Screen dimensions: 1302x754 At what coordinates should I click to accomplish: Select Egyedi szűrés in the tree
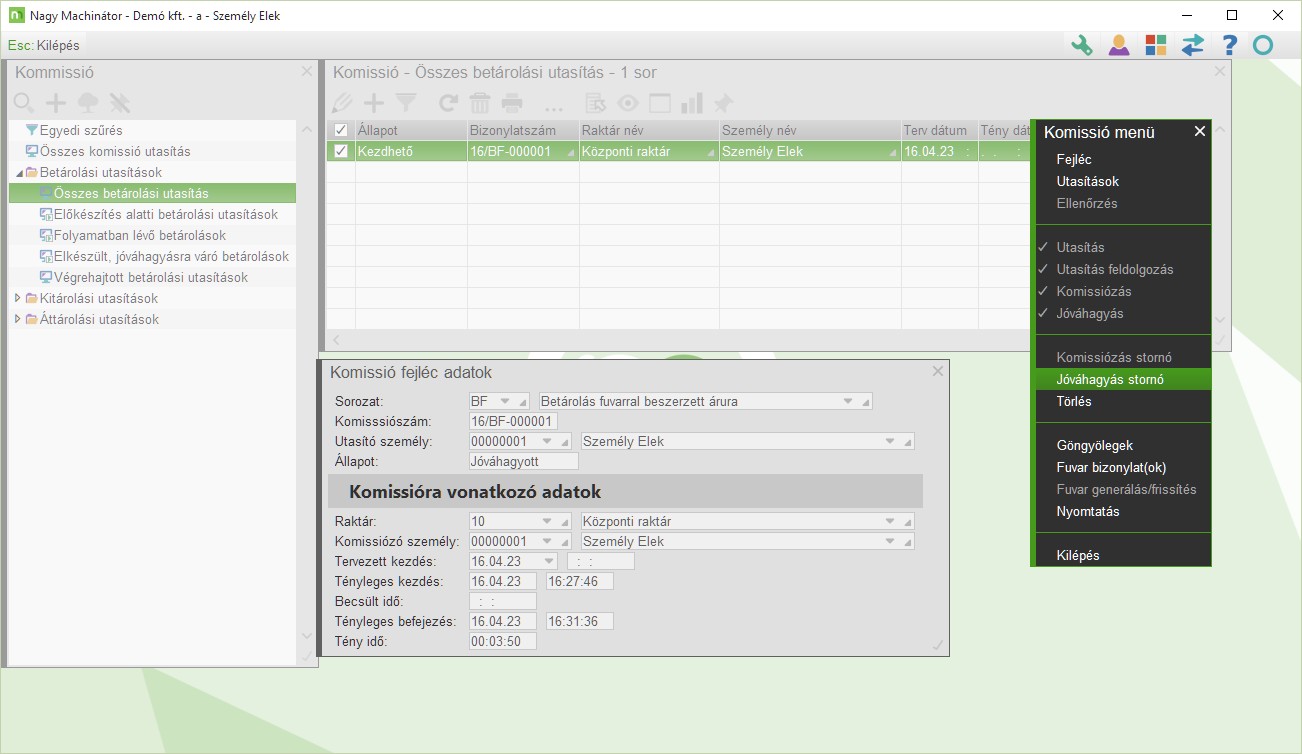(x=81, y=130)
